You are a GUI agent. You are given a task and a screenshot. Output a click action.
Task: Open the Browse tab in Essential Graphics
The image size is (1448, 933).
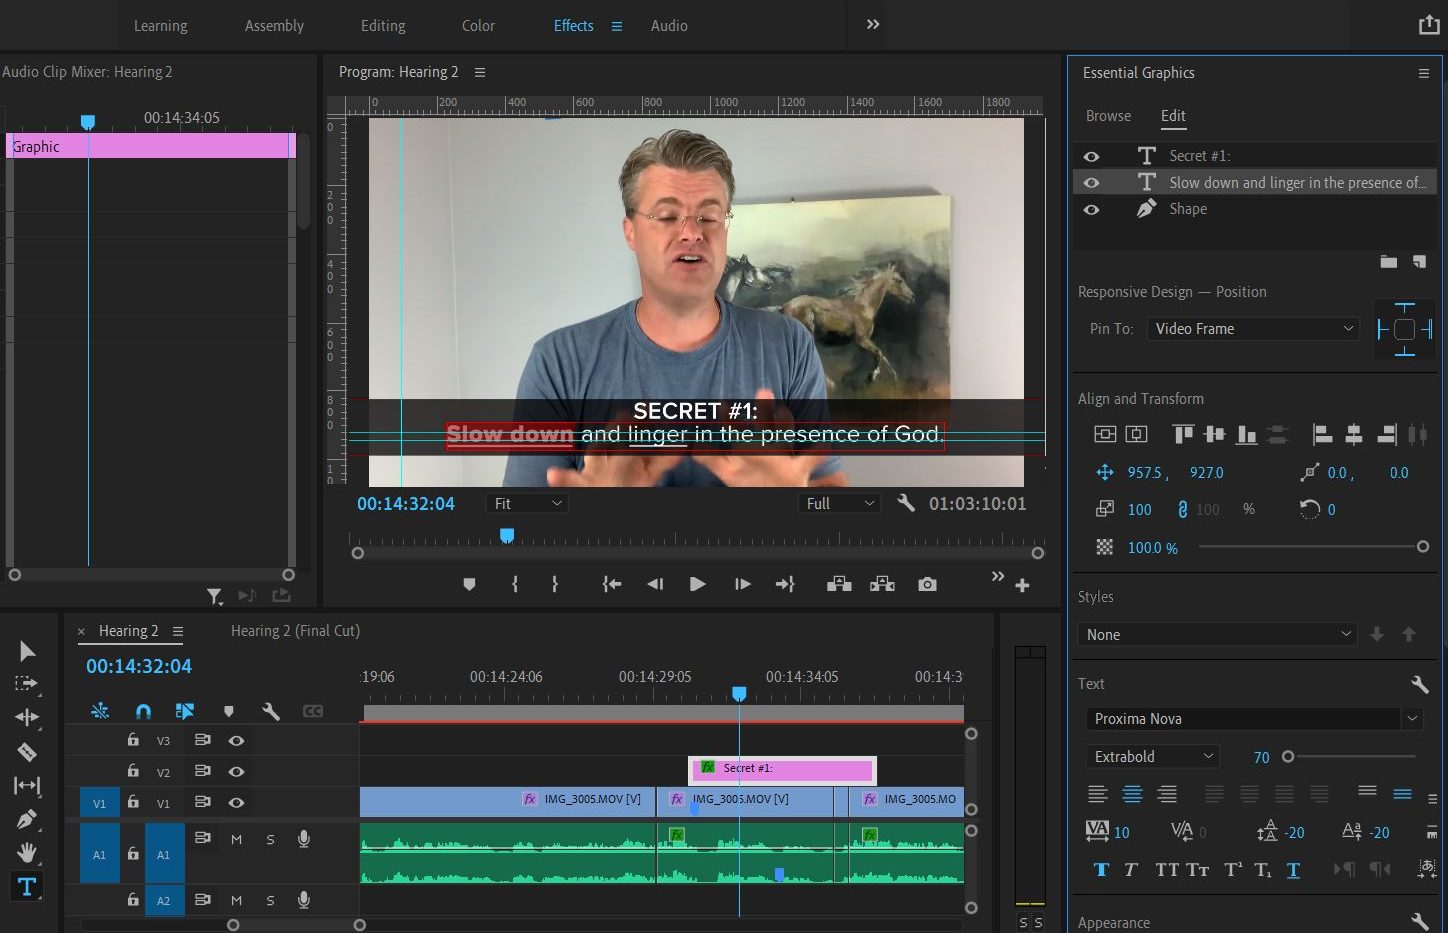pos(1108,116)
